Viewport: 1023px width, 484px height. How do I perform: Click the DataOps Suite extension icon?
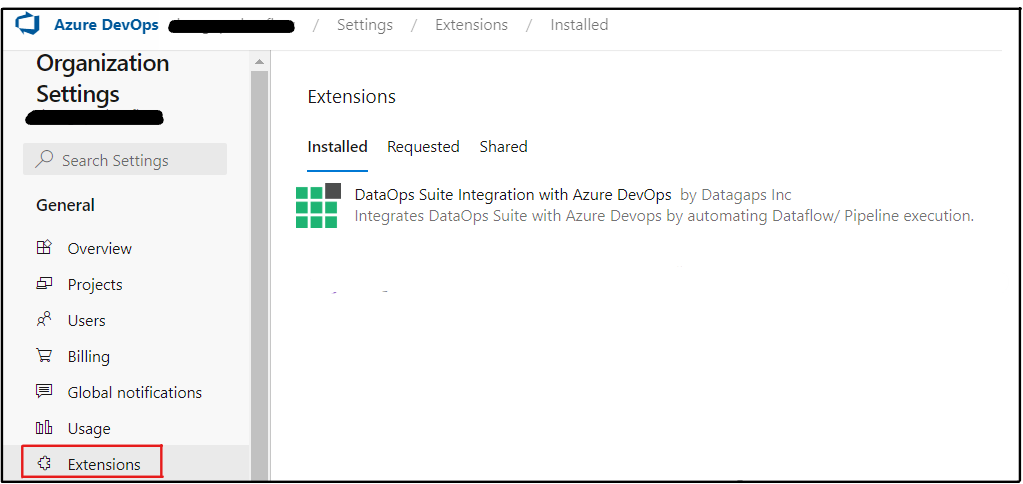[x=318, y=205]
